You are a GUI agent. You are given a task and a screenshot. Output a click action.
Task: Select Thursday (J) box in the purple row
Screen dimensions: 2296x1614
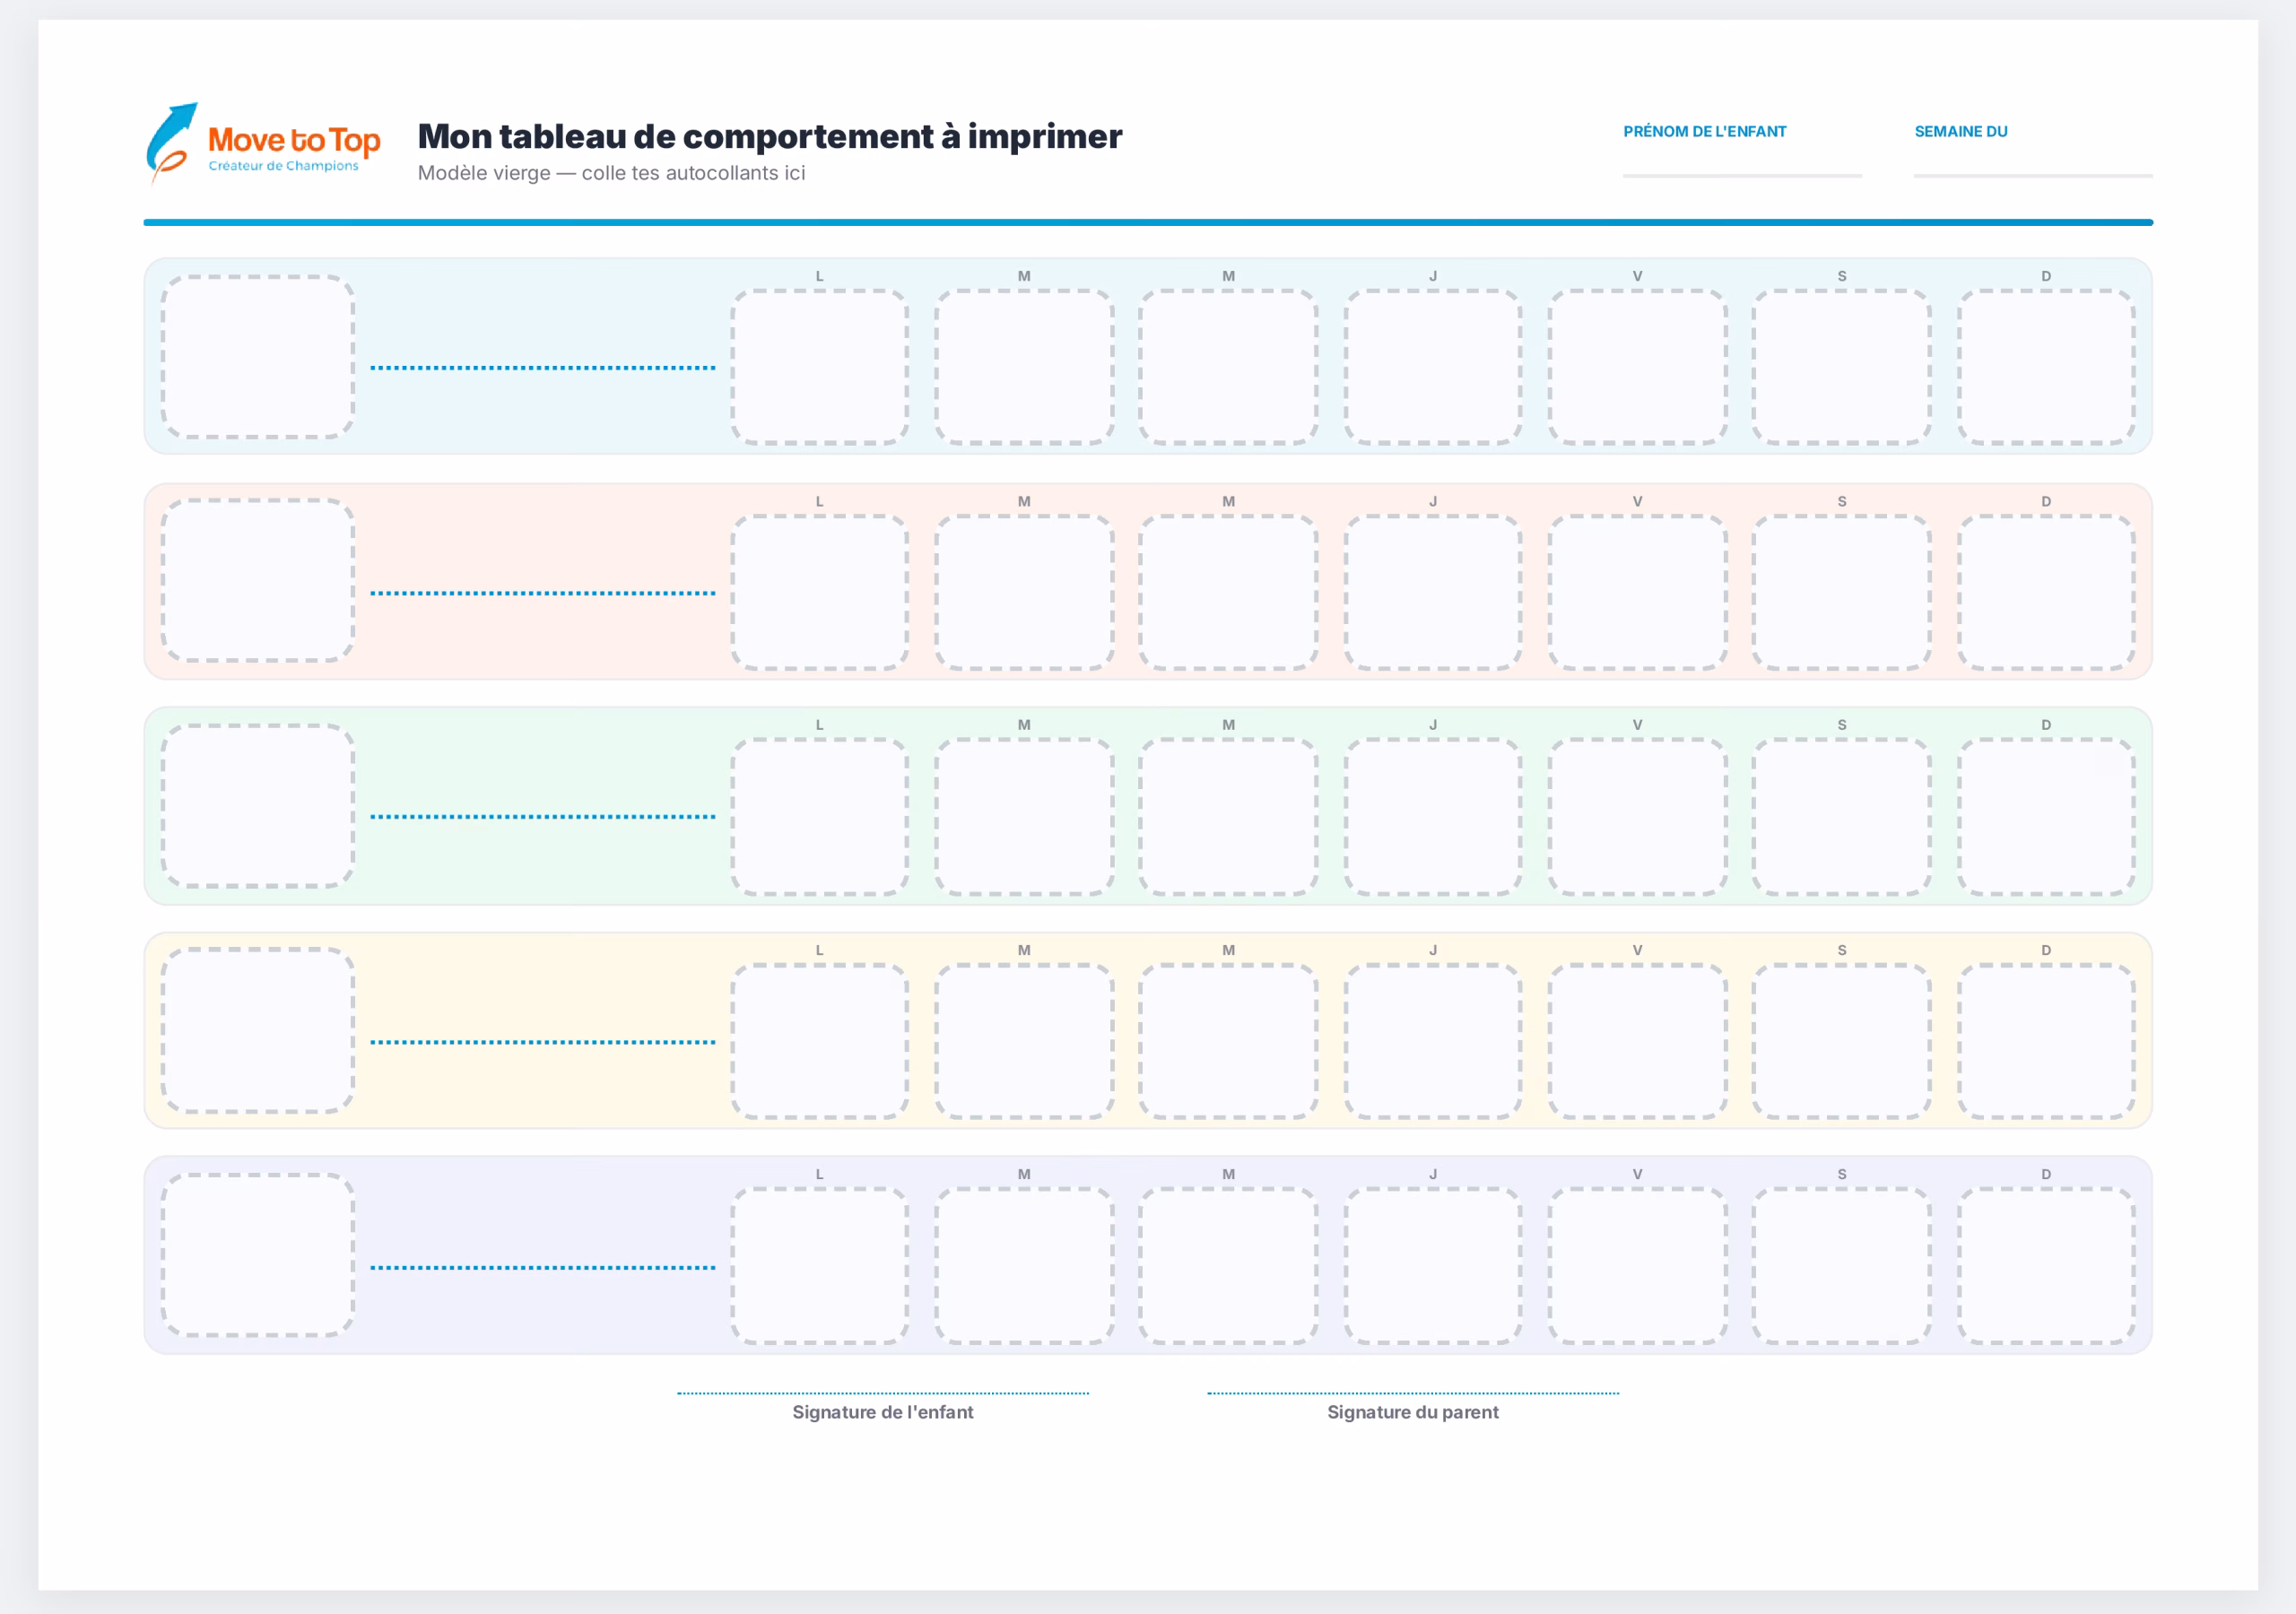[x=1433, y=1266]
